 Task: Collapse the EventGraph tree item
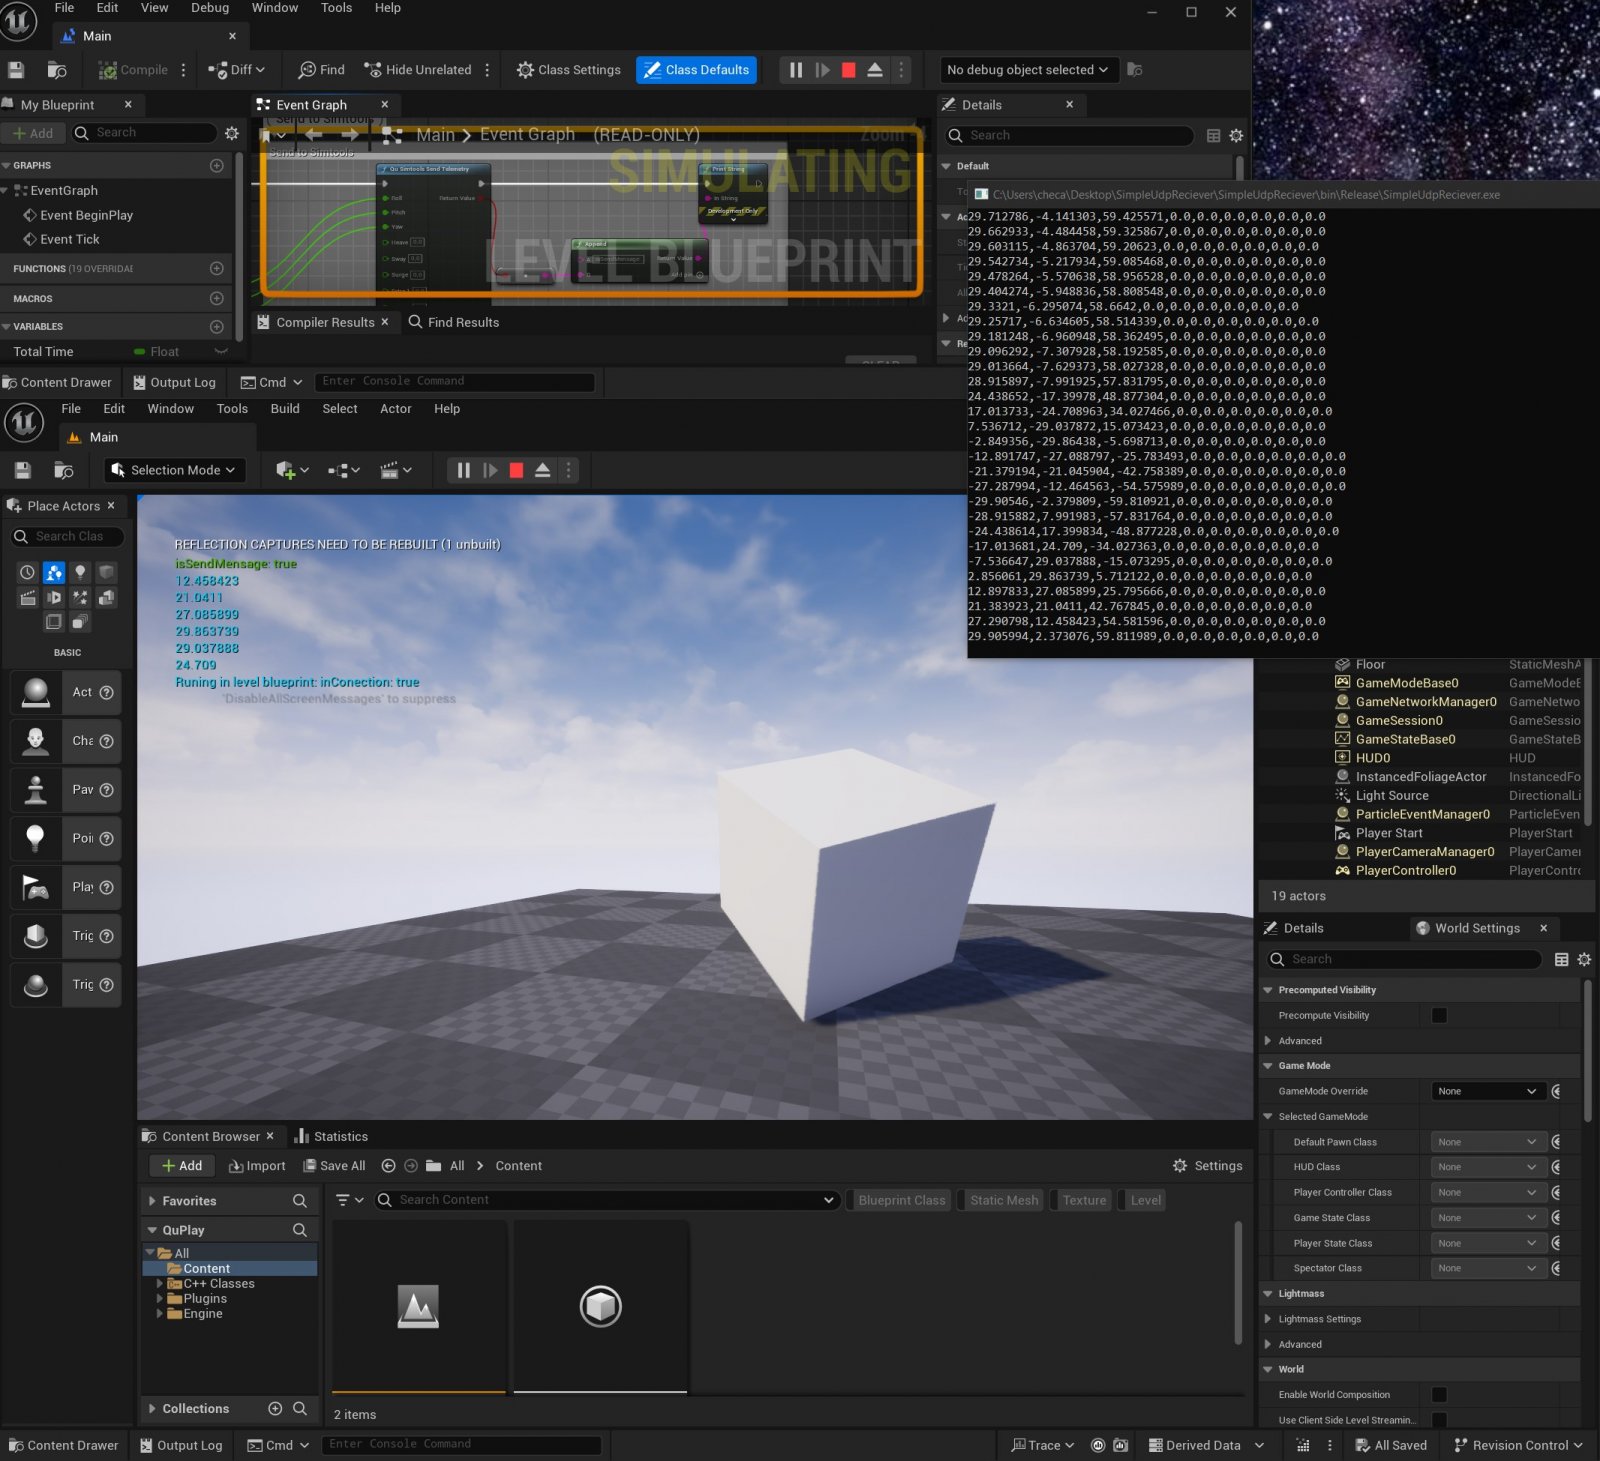click(5, 191)
